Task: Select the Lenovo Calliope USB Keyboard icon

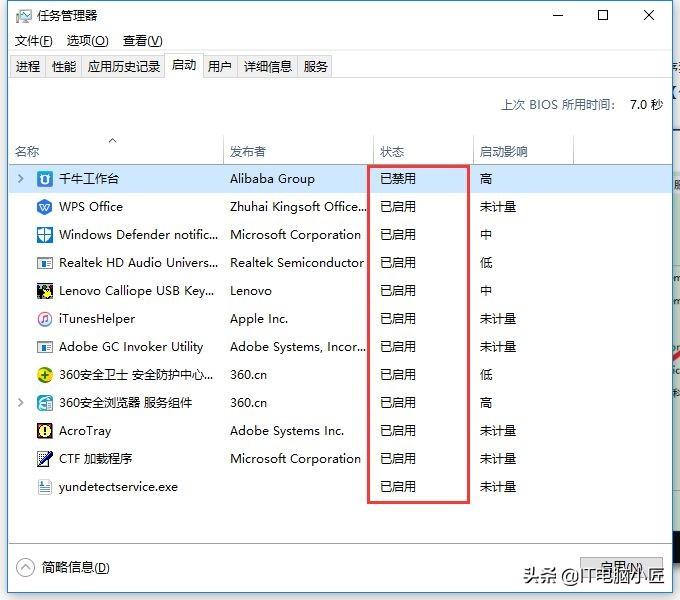Action: pos(45,291)
